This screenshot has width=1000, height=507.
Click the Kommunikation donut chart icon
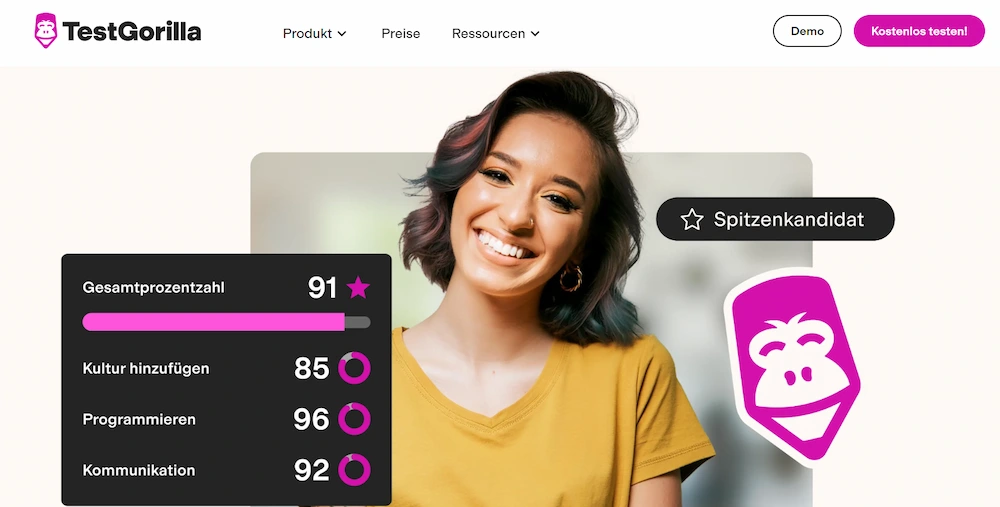pos(354,470)
